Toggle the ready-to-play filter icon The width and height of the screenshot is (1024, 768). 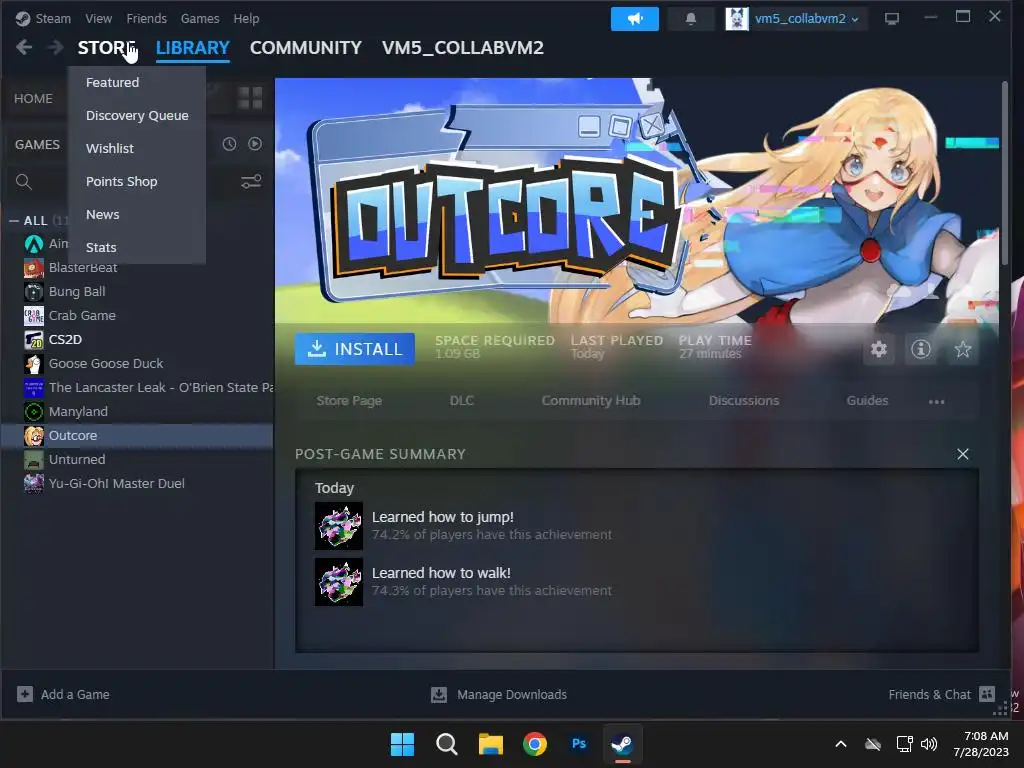coord(255,144)
